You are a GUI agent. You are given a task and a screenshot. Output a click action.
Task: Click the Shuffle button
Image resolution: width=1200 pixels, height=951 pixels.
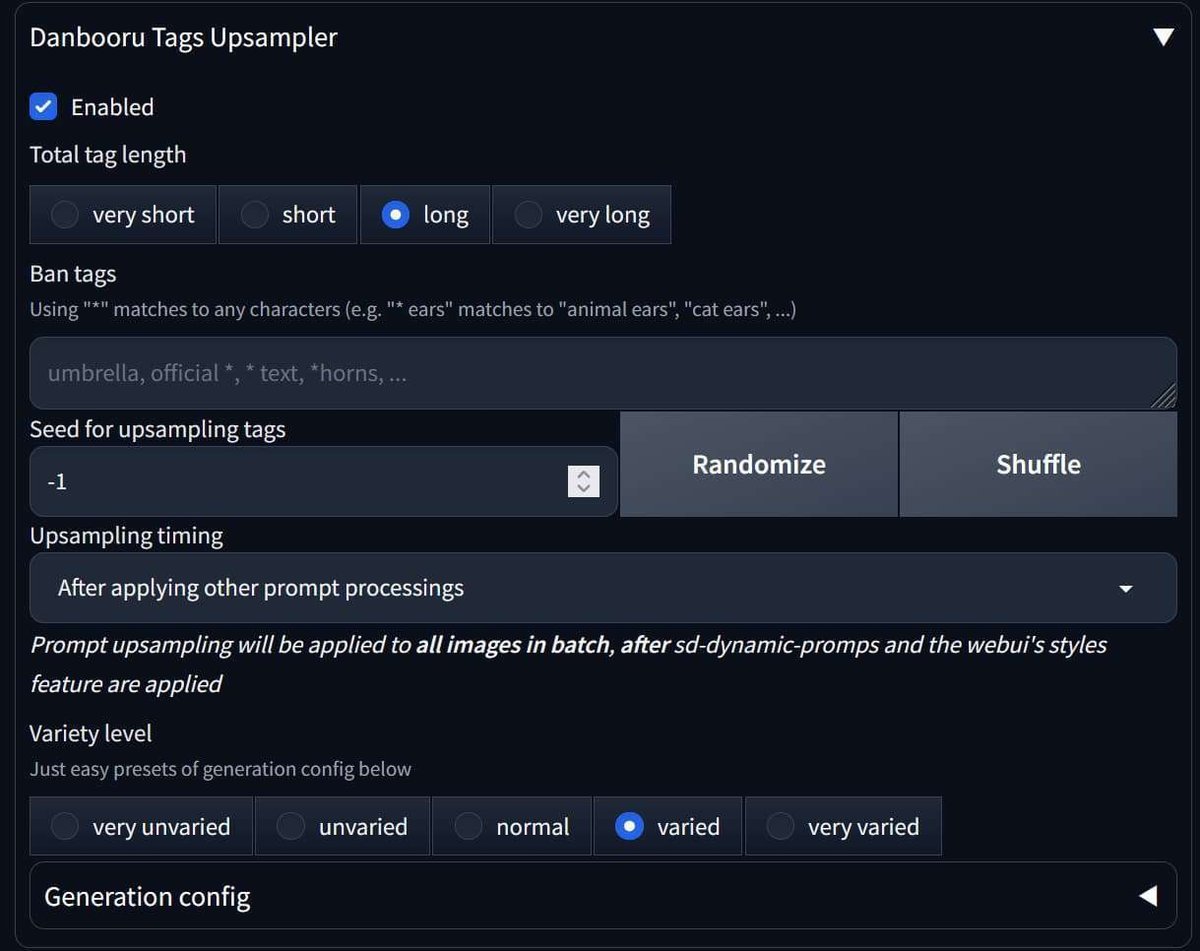point(1038,464)
